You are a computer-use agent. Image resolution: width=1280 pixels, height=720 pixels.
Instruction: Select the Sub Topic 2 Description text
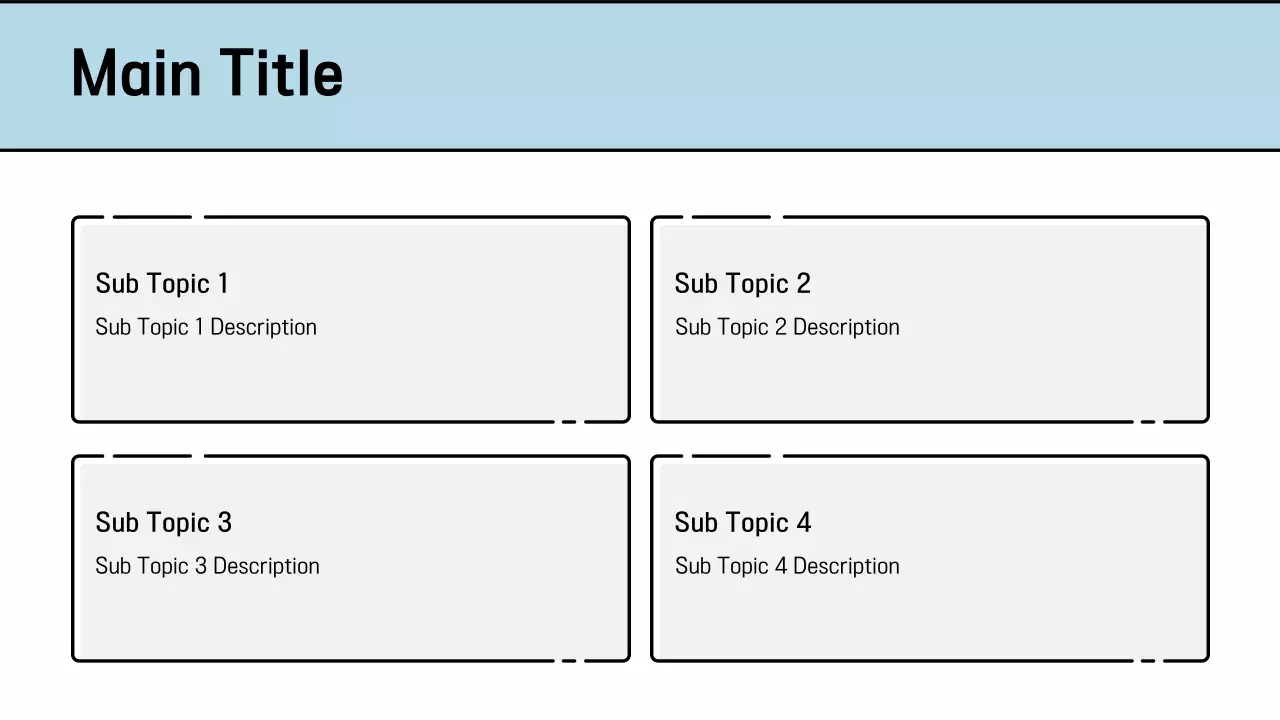click(787, 327)
